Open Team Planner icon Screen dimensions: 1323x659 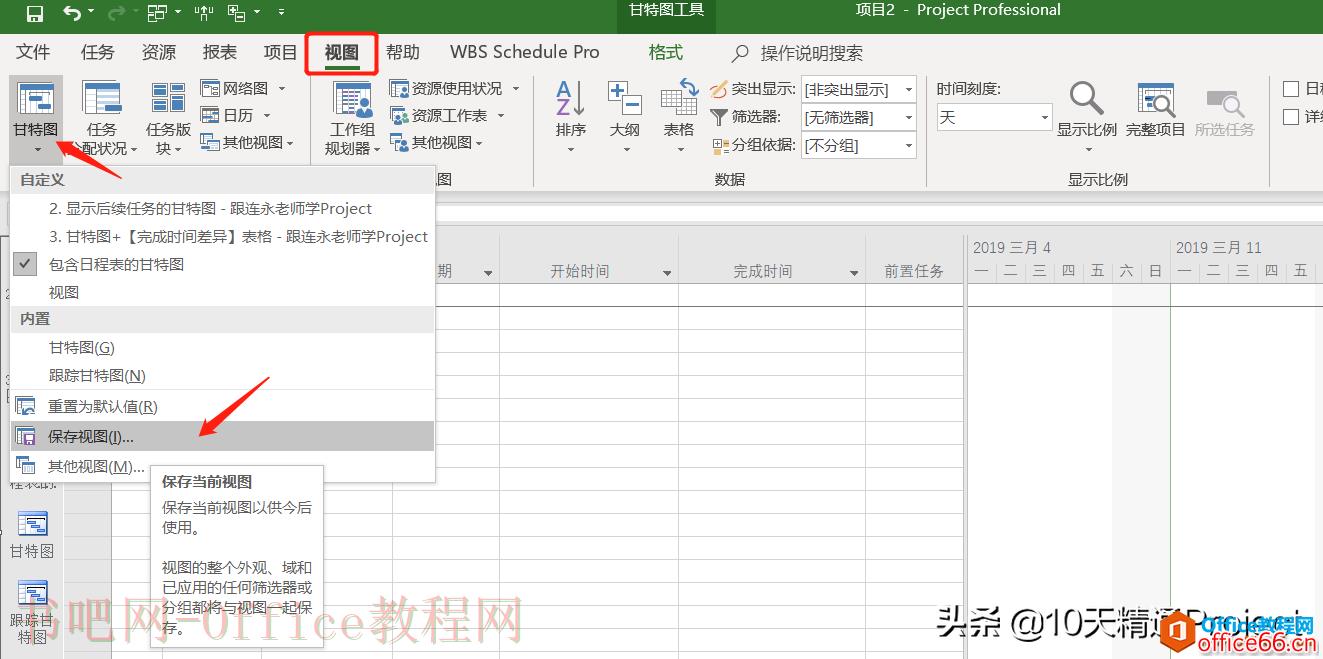pos(352,100)
